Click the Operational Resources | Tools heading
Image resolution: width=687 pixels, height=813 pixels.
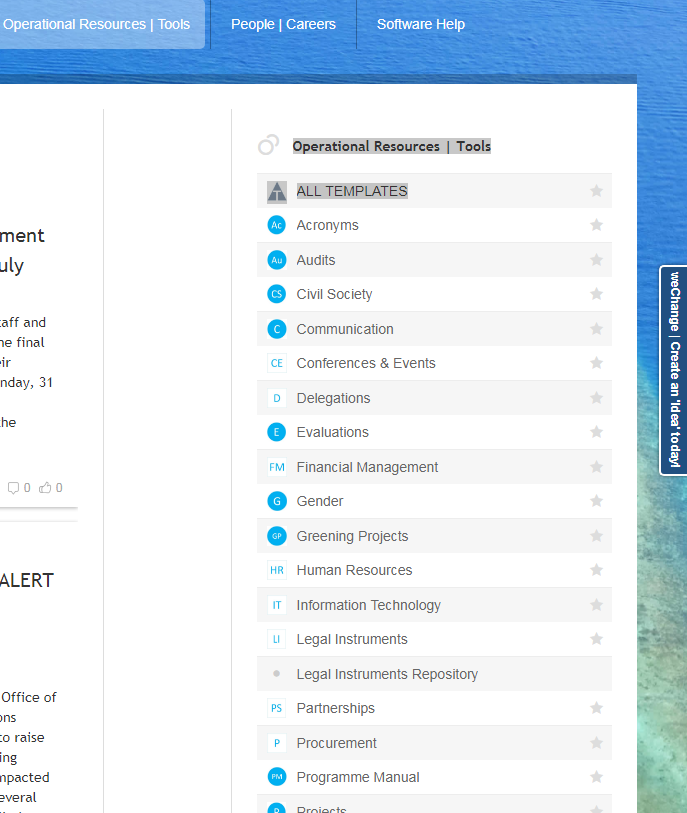[x=391, y=146]
